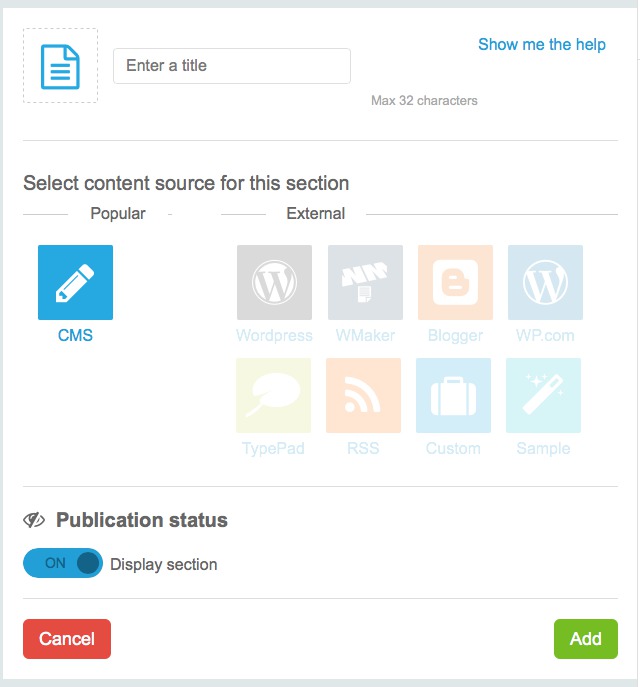The height and width of the screenshot is (687, 640).
Task: Open the Show me the help link
Action: [x=541, y=44]
